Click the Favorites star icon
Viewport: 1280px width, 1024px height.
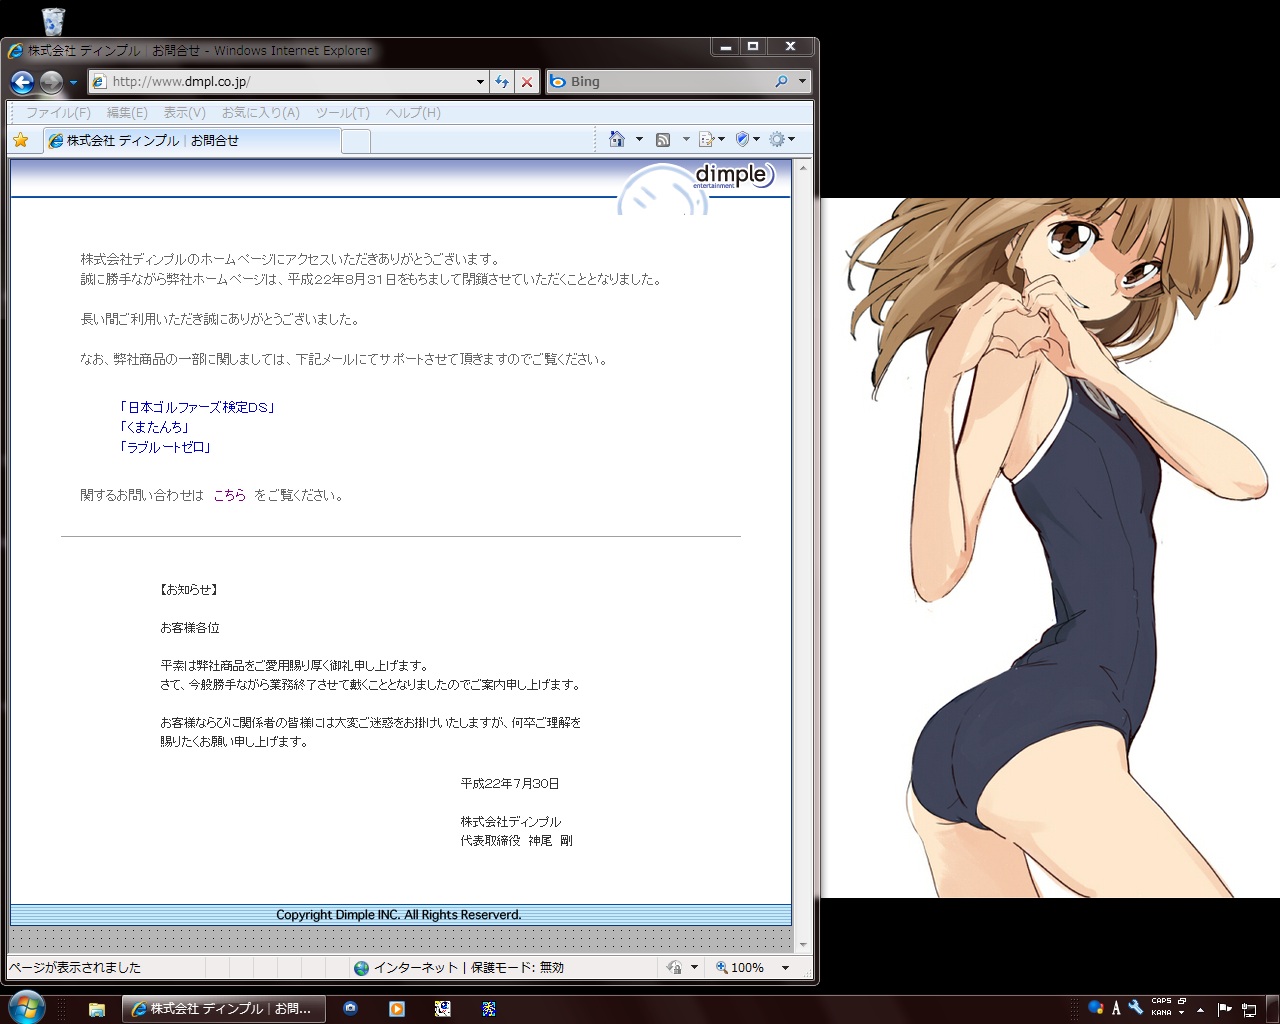click(21, 140)
